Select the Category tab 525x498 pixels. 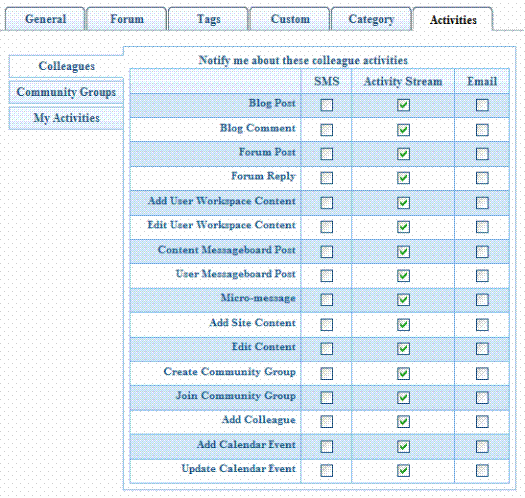[x=371, y=19]
